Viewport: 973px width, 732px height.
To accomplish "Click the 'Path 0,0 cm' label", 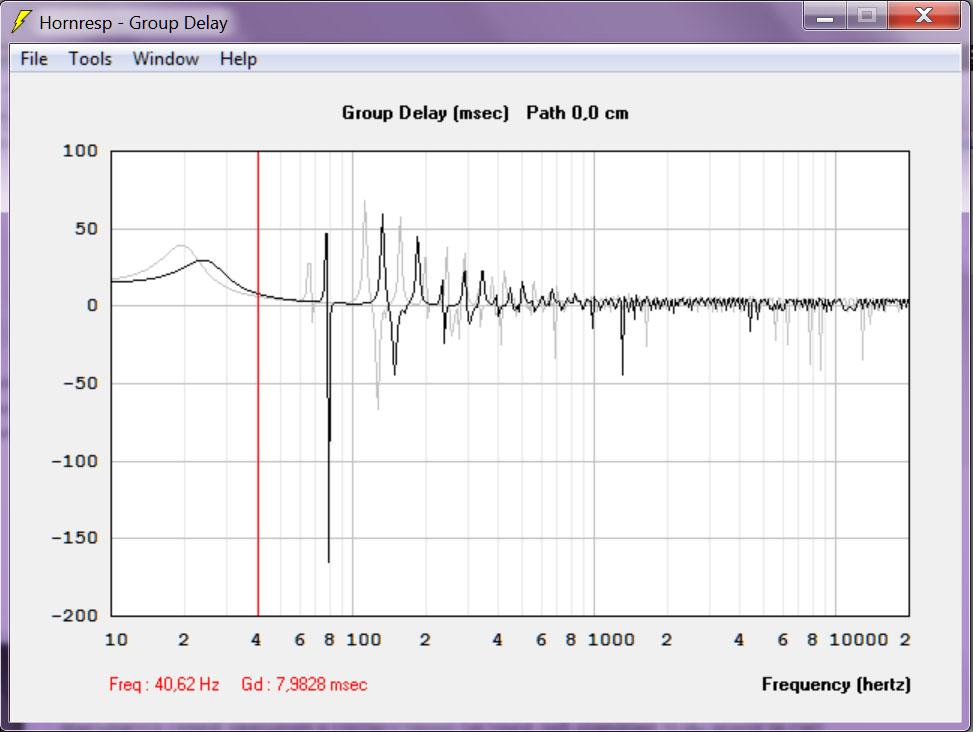I will coord(577,113).
